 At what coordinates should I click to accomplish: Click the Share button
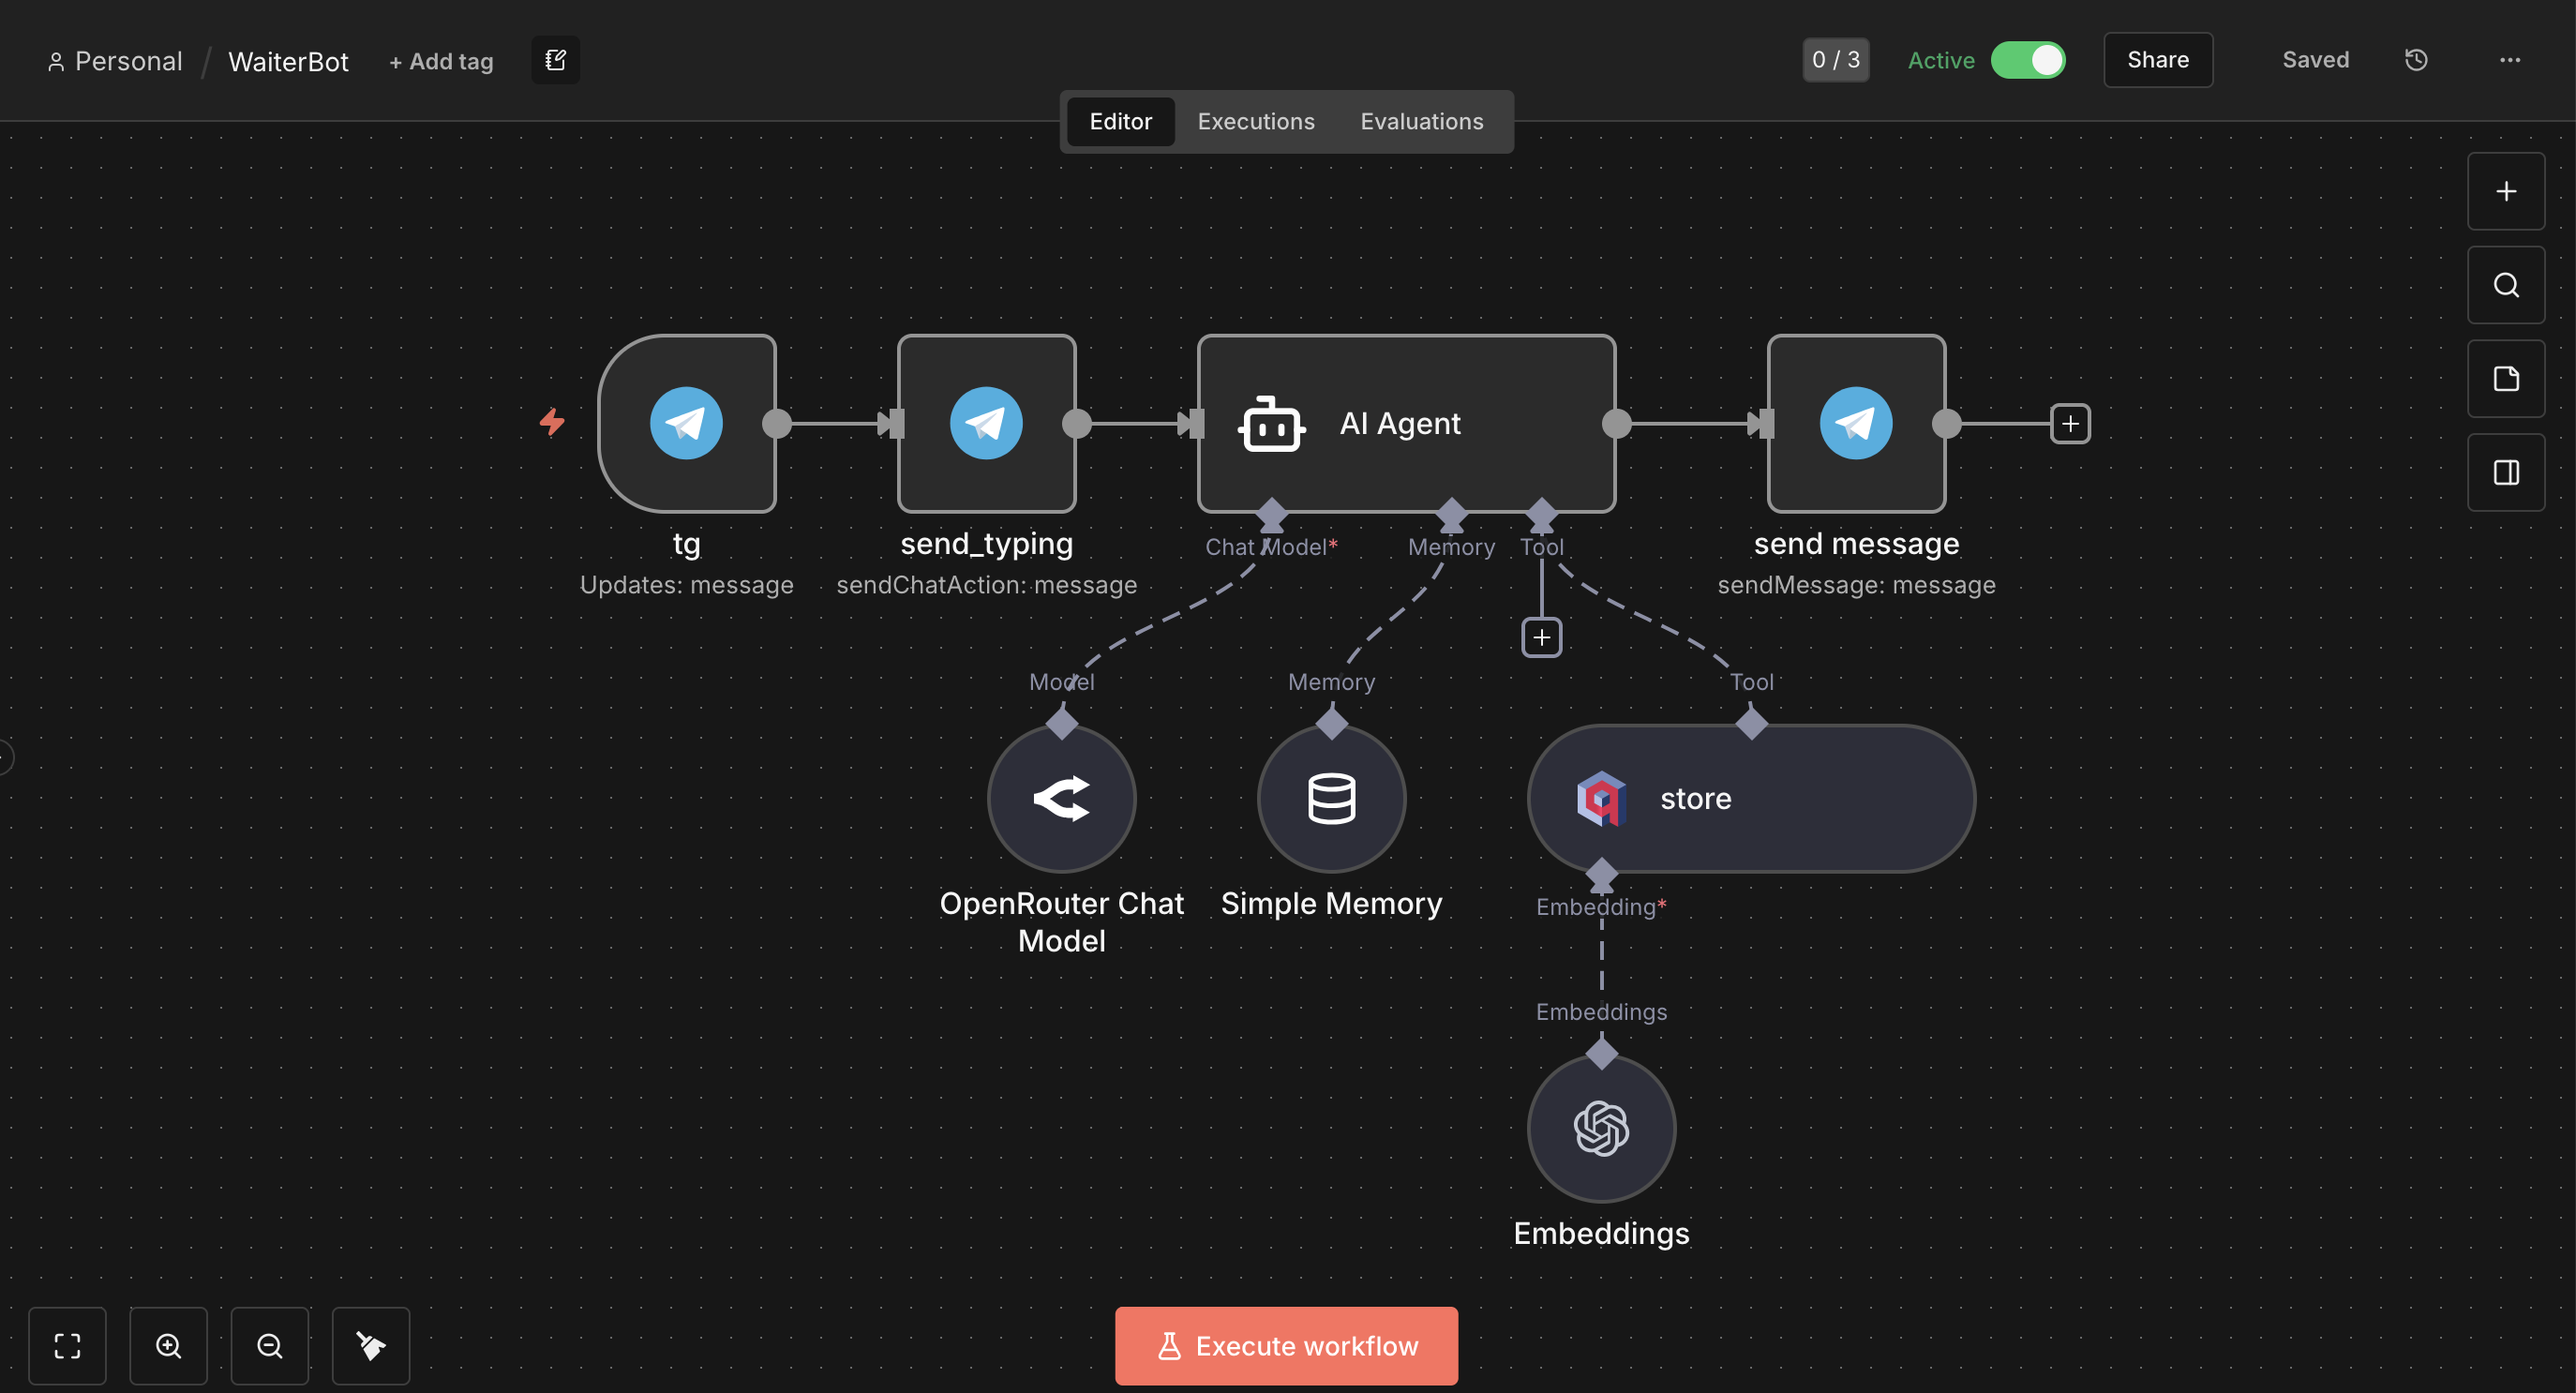coord(2157,60)
